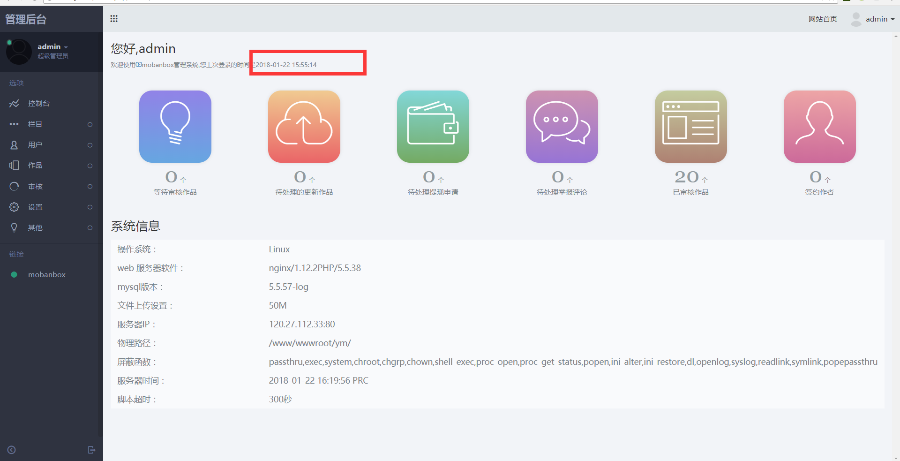
Task: Select the 作品 menu label
Action: pos(35,165)
